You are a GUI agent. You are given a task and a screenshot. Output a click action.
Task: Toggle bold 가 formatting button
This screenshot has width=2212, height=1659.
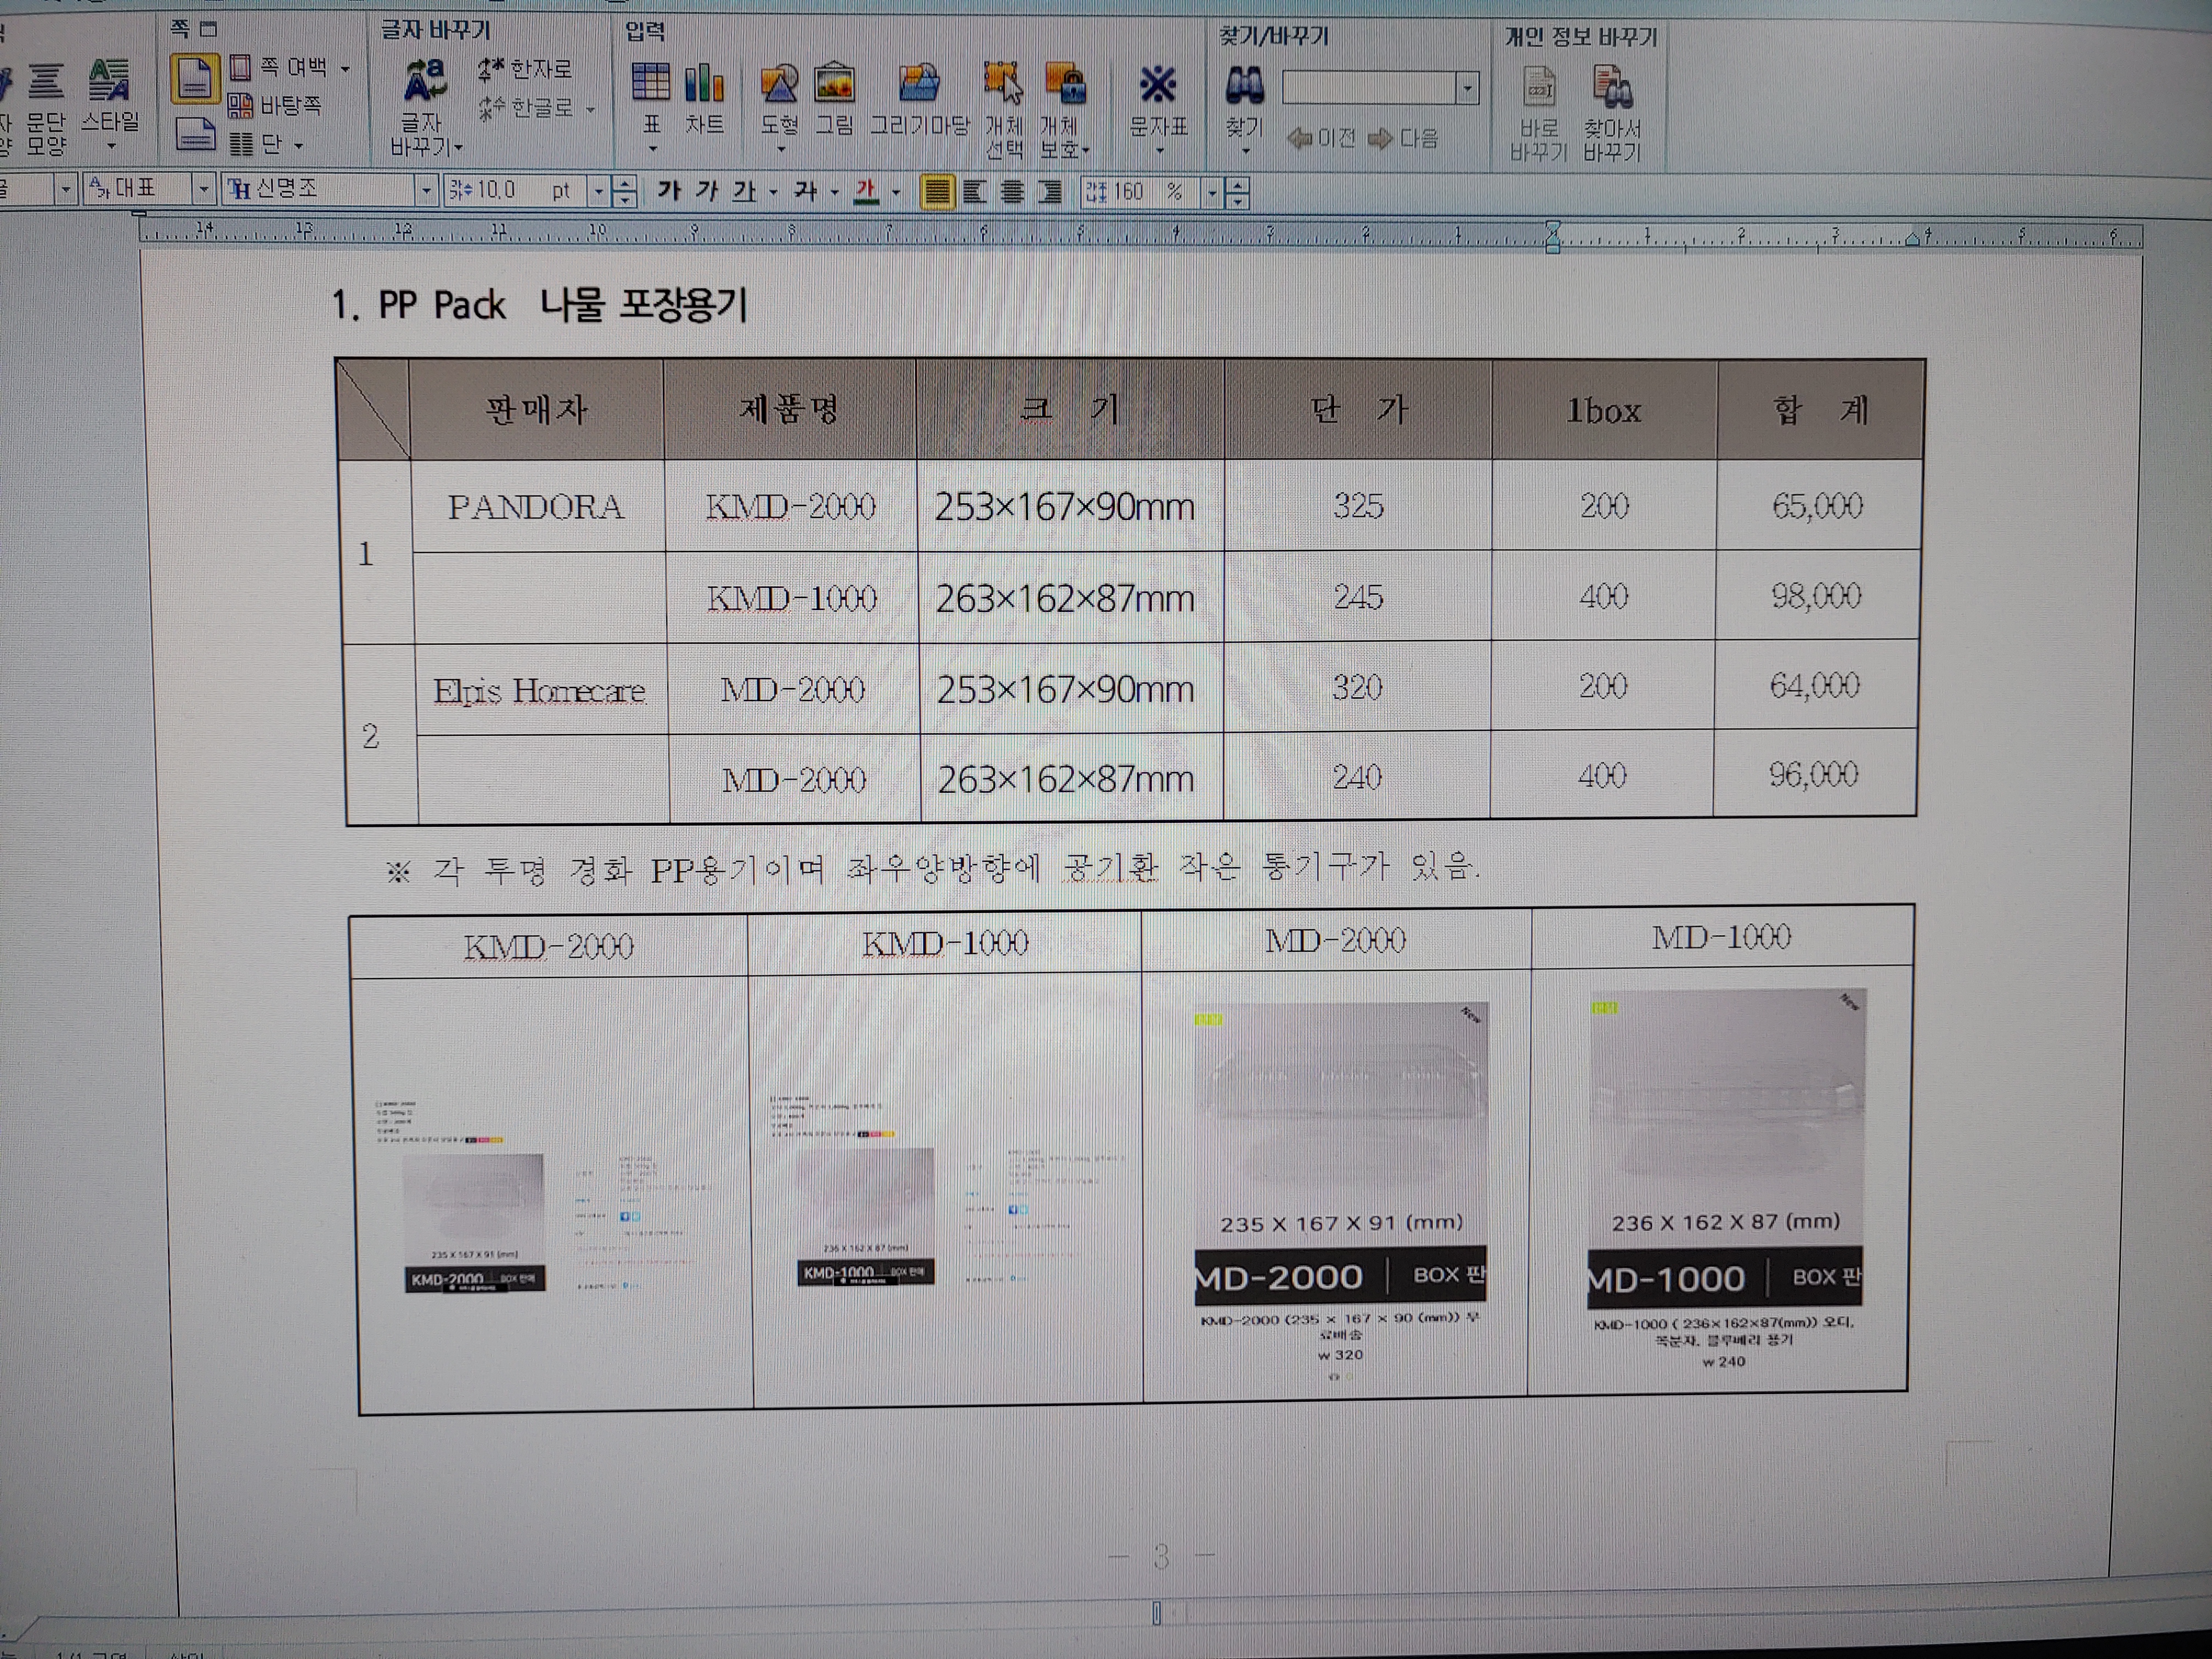click(x=669, y=190)
